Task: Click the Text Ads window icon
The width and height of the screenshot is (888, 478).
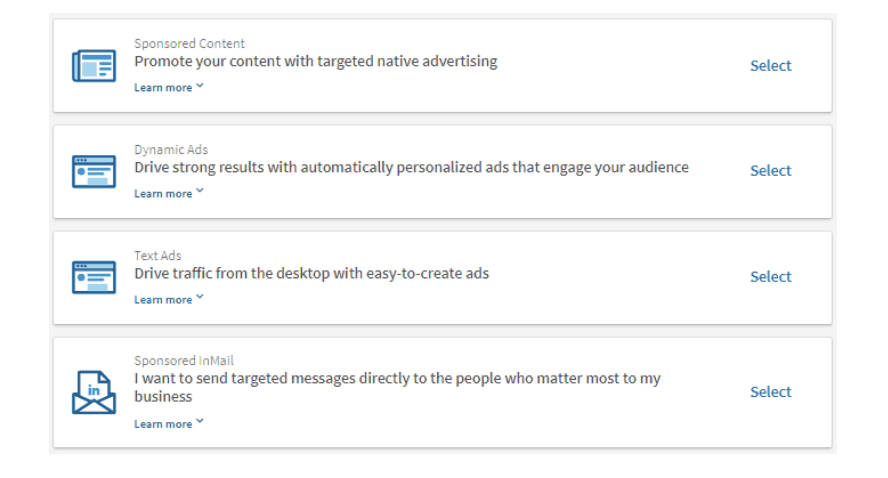Action: click(x=94, y=278)
